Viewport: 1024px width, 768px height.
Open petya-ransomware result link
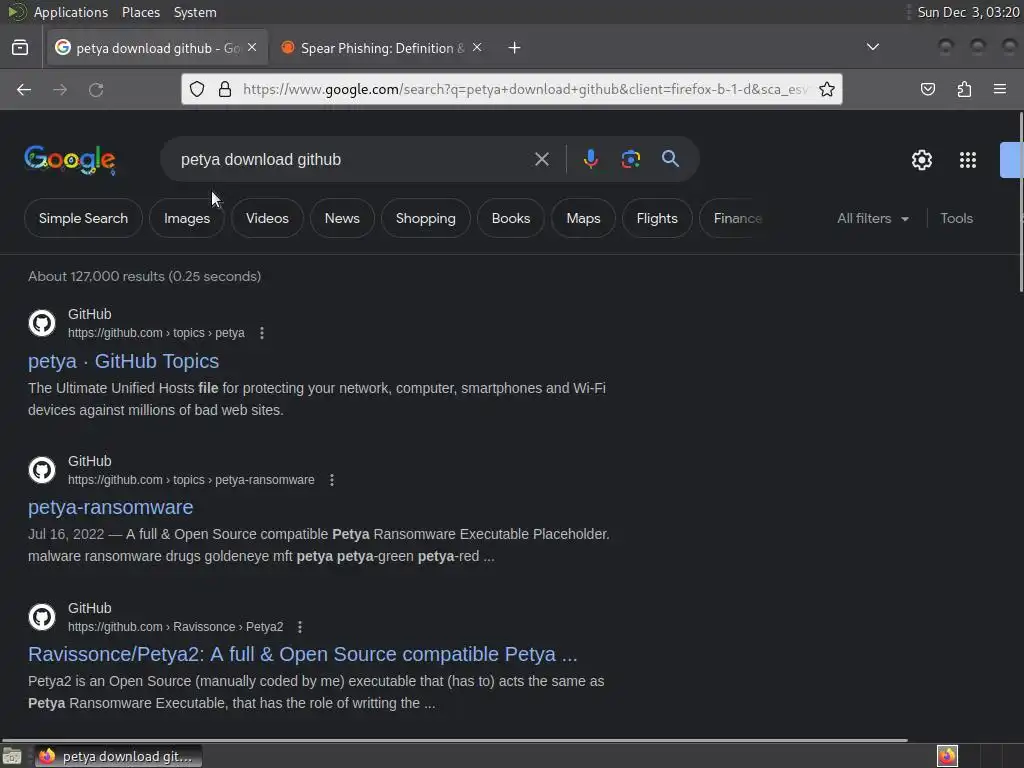(x=110, y=507)
